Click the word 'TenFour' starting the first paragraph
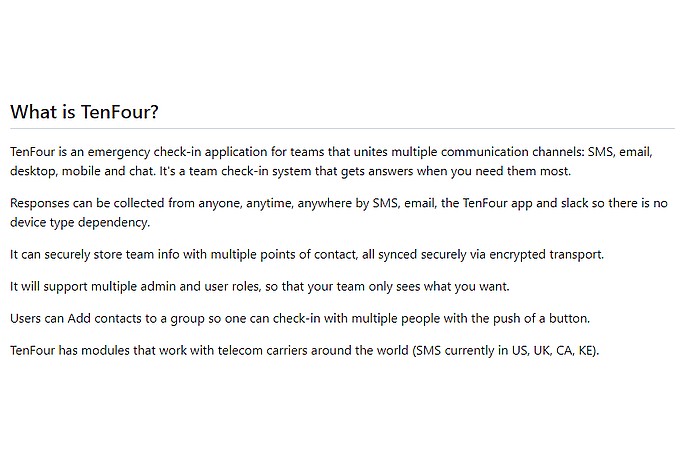The width and height of the screenshot is (690, 460). [33, 152]
